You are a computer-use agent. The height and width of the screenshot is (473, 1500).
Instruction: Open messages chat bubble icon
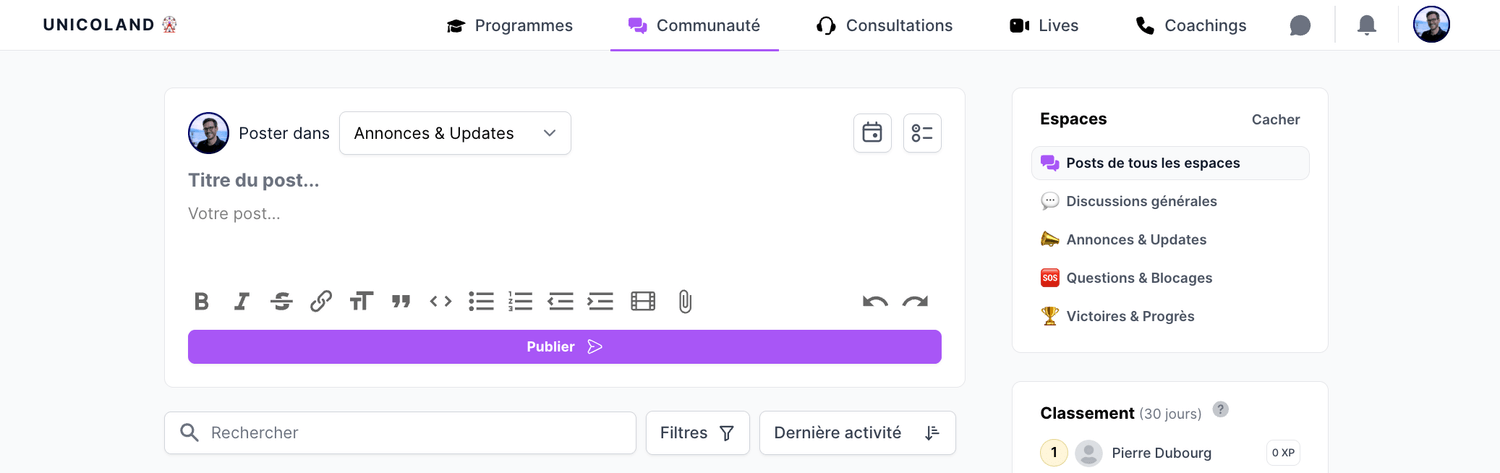pyautogui.click(x=1300, y=26)
